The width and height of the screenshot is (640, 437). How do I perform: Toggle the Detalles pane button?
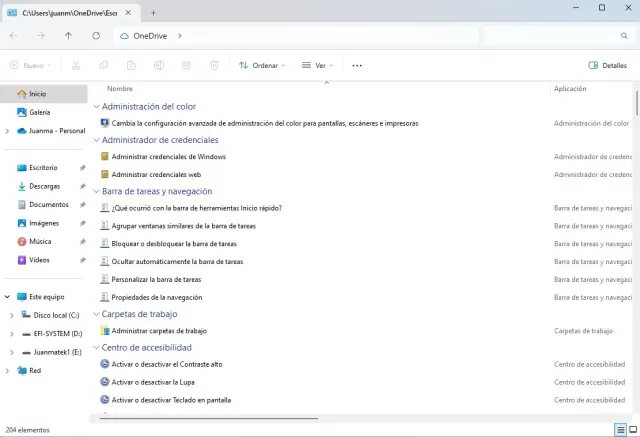608,65
